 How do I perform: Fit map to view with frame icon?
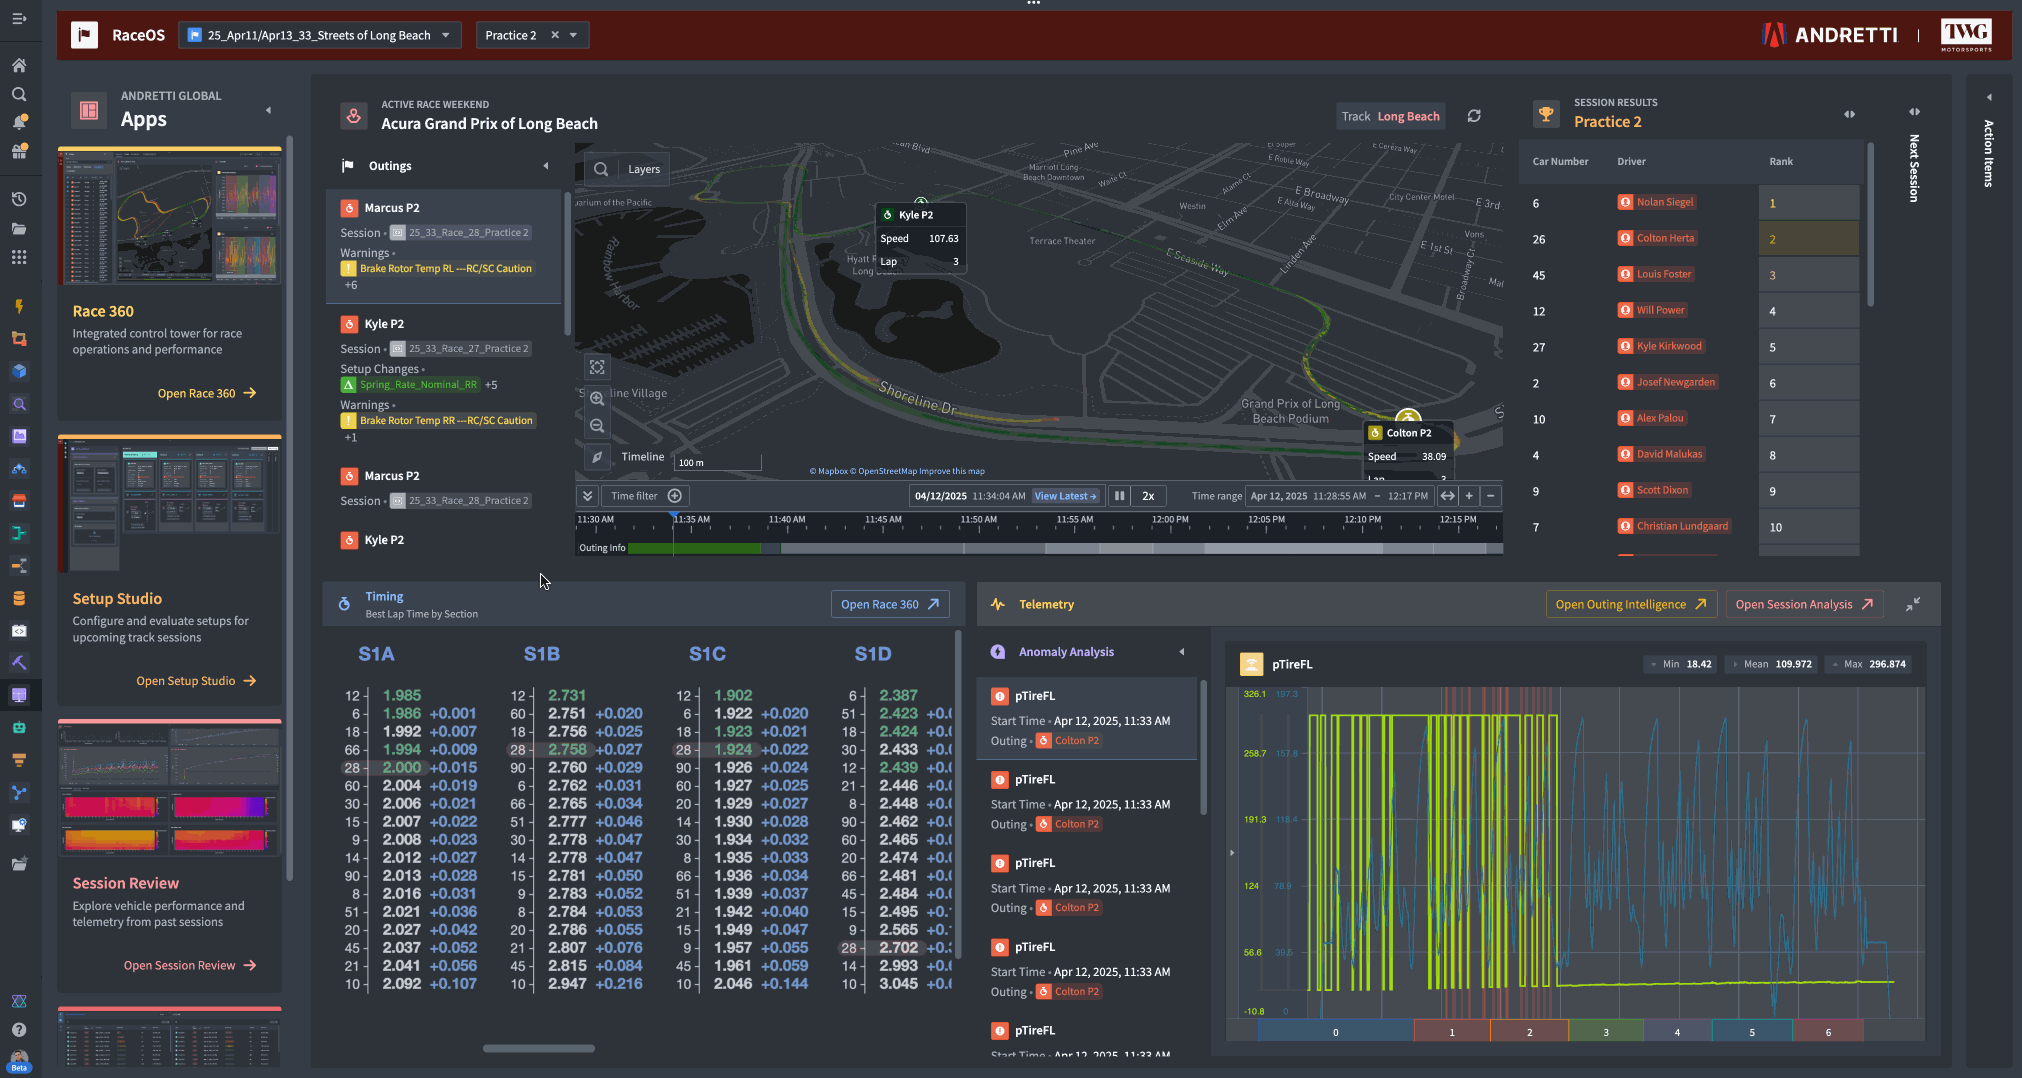[597, 367]
